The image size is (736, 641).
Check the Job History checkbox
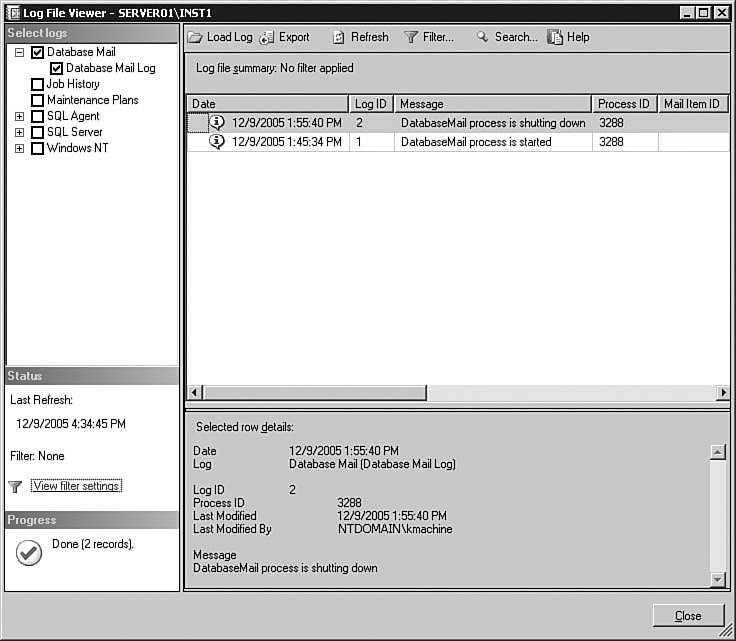pos(37,84)
